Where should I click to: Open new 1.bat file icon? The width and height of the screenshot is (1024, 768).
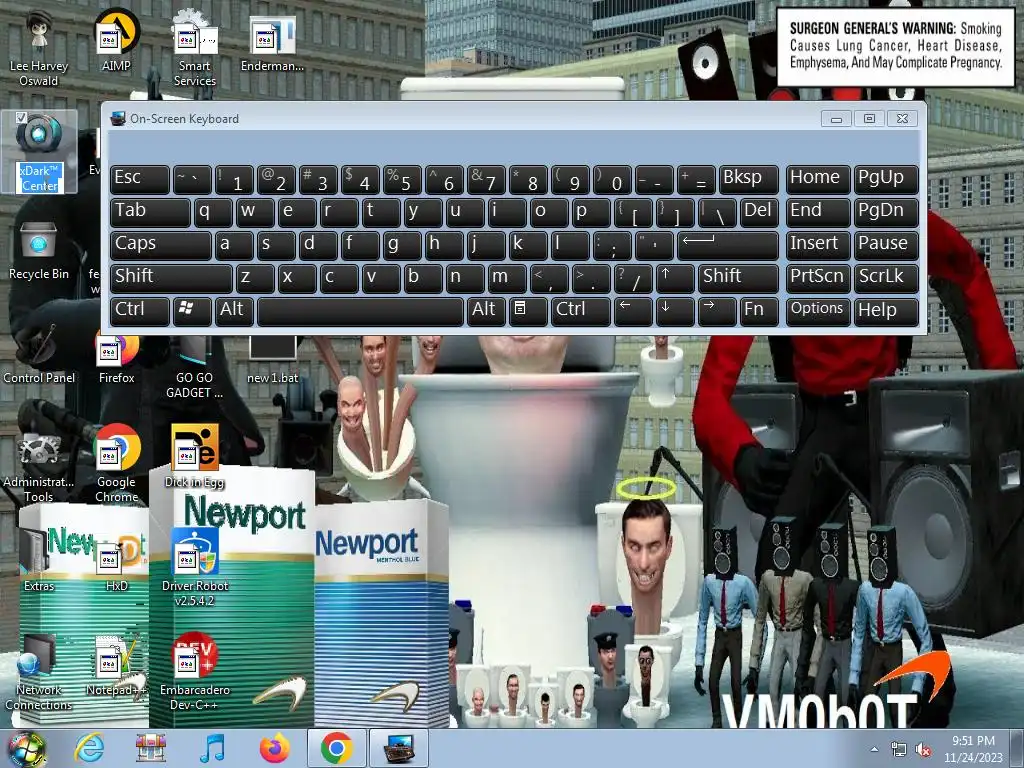(272, 360)
